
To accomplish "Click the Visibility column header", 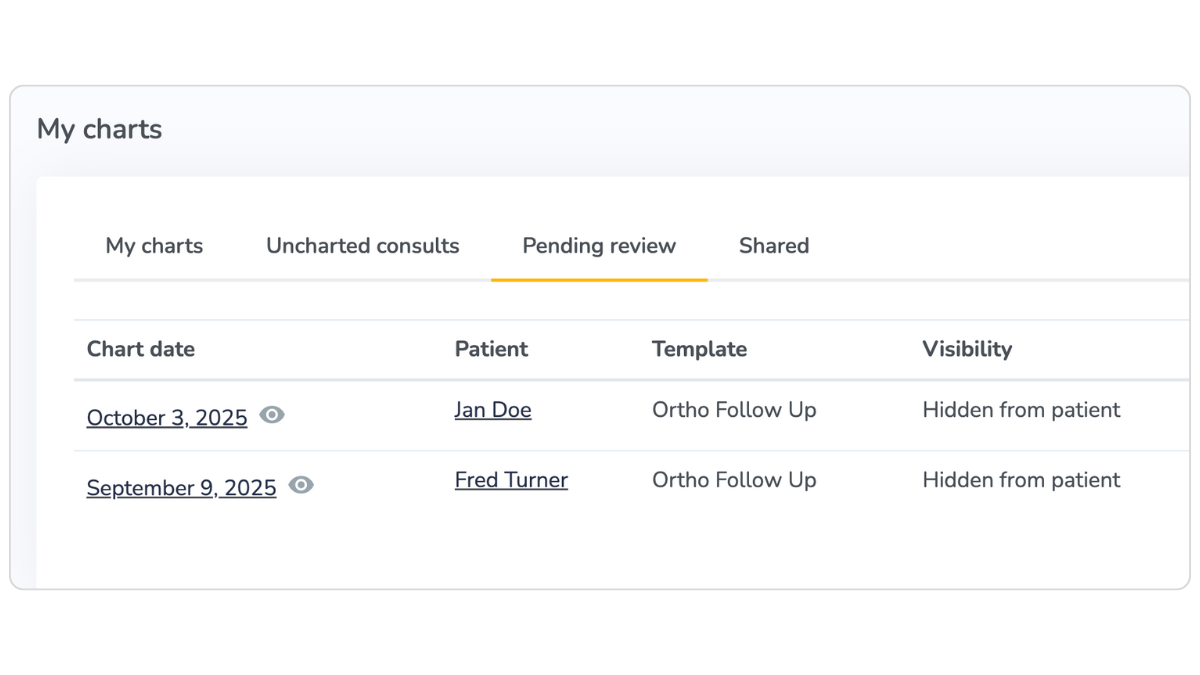I will 967,349.
